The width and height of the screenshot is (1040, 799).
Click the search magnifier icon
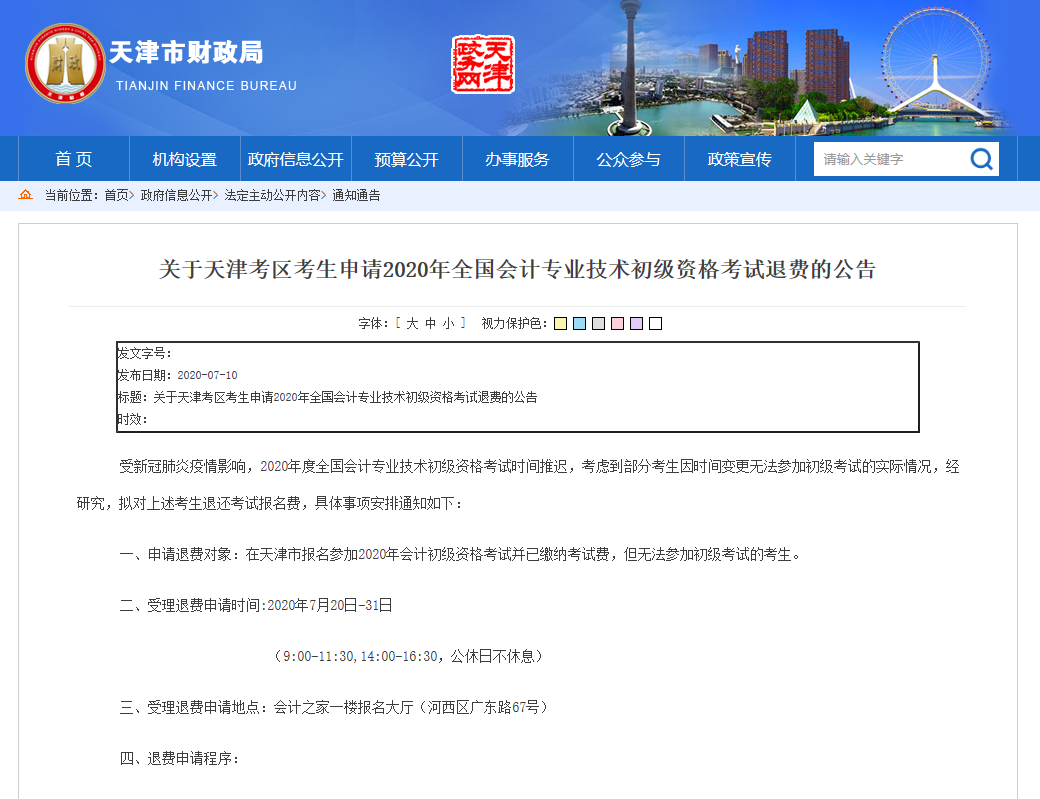pyautogui.click(x=981, y=159)
